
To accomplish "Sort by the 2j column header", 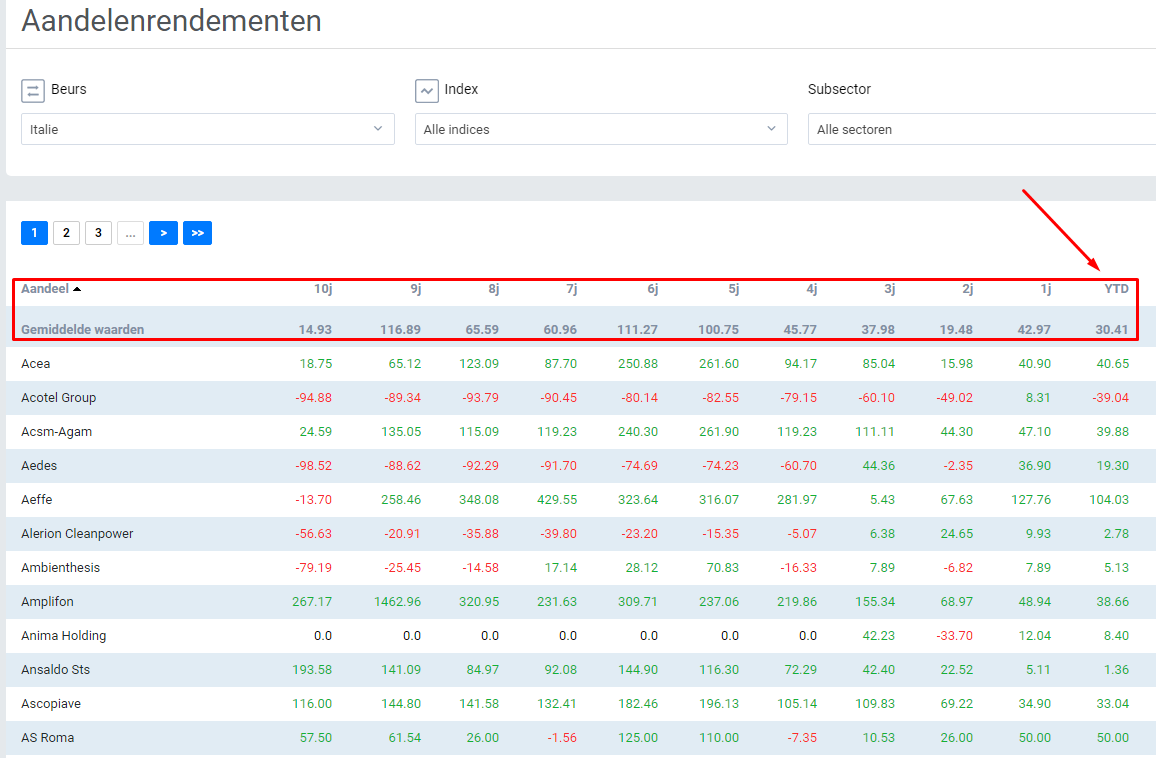I will pyautogui.click(x=968, y=289).
